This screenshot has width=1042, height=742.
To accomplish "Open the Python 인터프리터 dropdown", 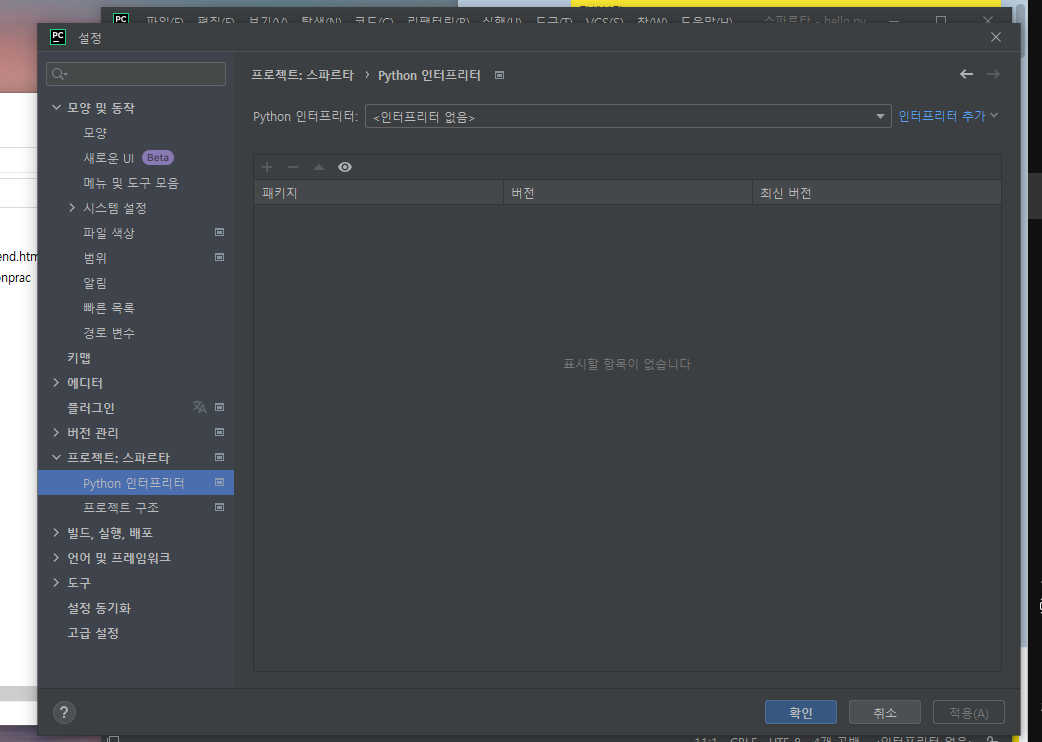I will tap(628, 116).
